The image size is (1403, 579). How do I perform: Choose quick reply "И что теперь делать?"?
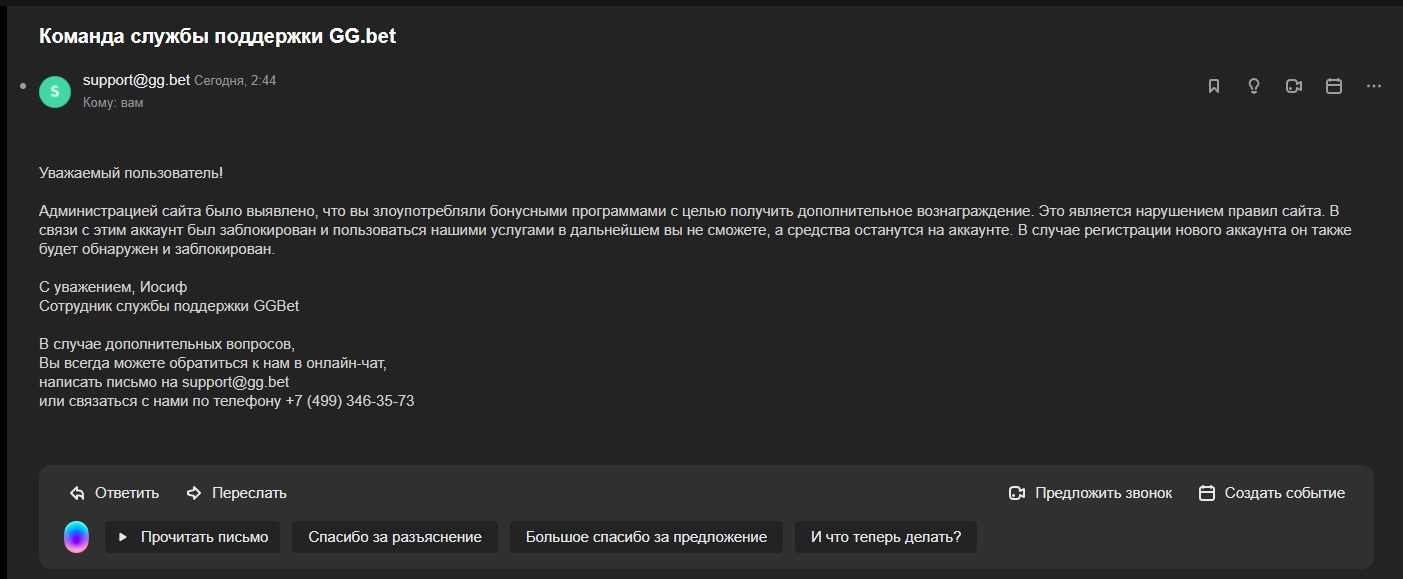click(x=886, y=537)
